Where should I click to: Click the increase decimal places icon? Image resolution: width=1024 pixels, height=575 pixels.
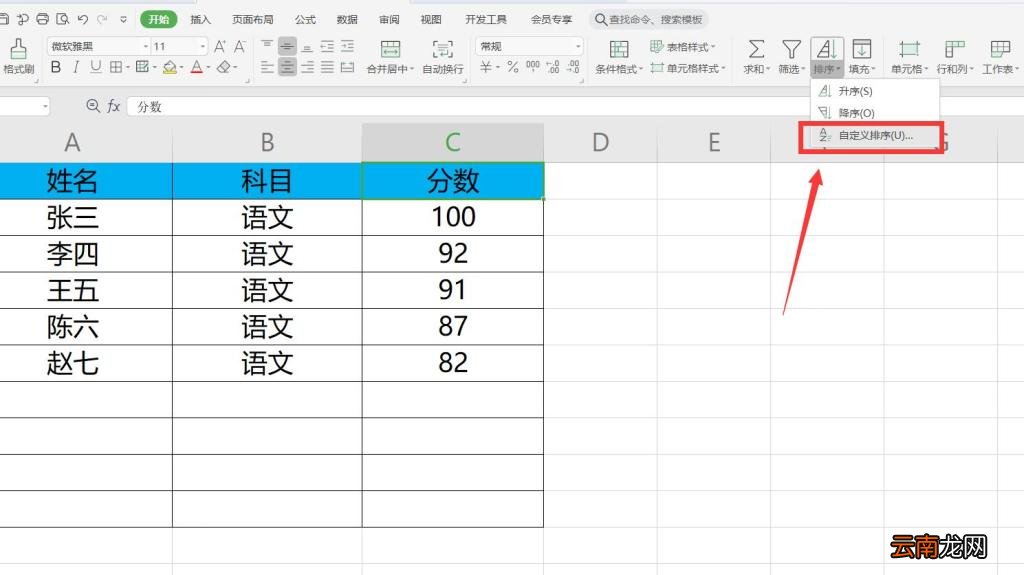coord(553,67)
